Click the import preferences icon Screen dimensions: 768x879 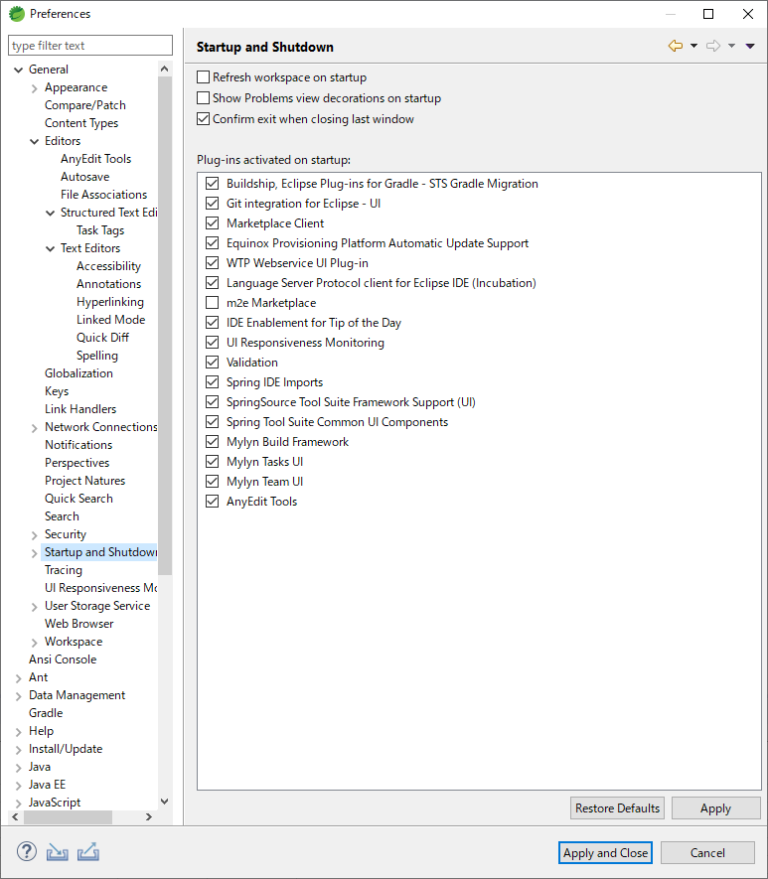pos(57,852)
